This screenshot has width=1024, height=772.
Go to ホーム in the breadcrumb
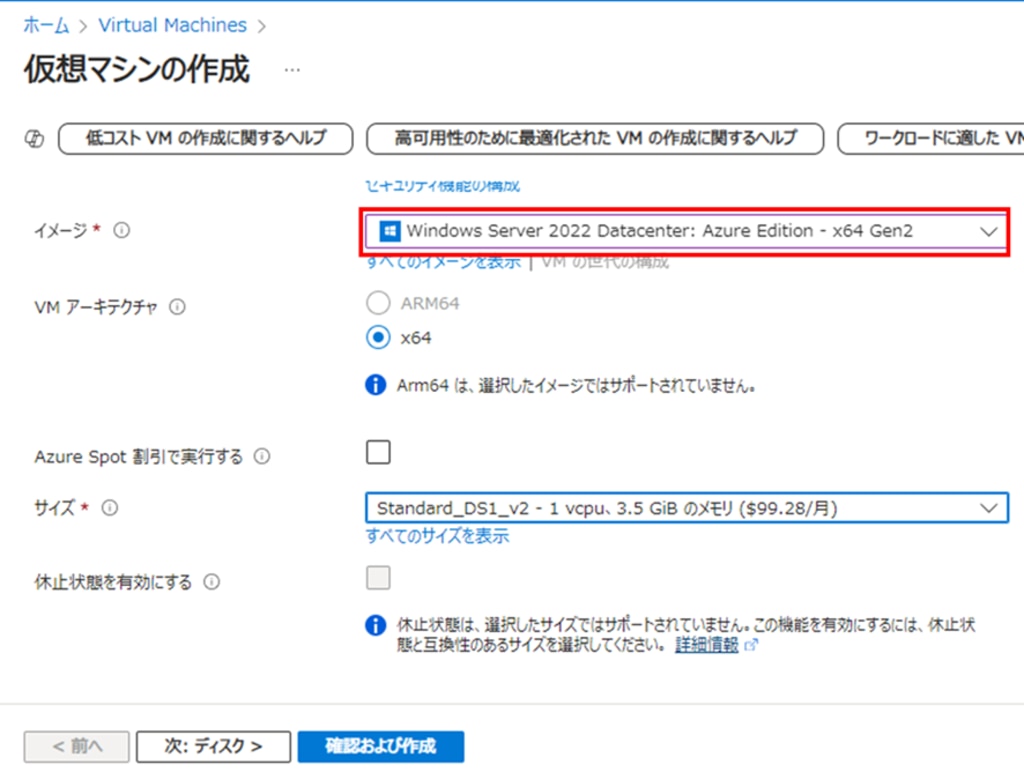[46, 25]
